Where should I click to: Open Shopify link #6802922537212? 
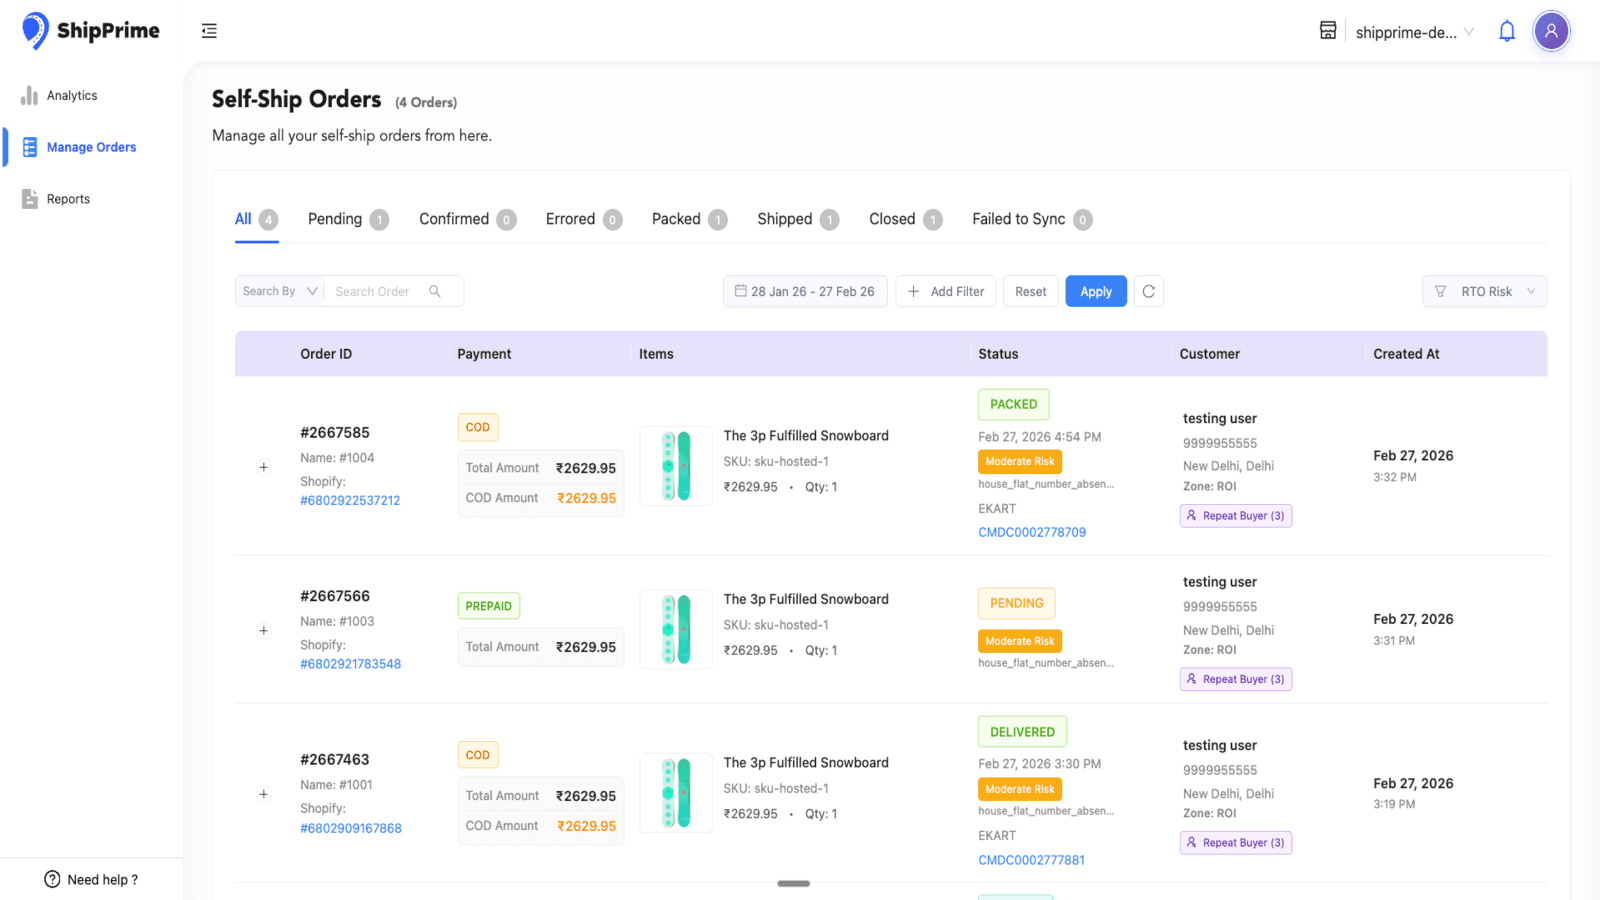coord(350,501)
